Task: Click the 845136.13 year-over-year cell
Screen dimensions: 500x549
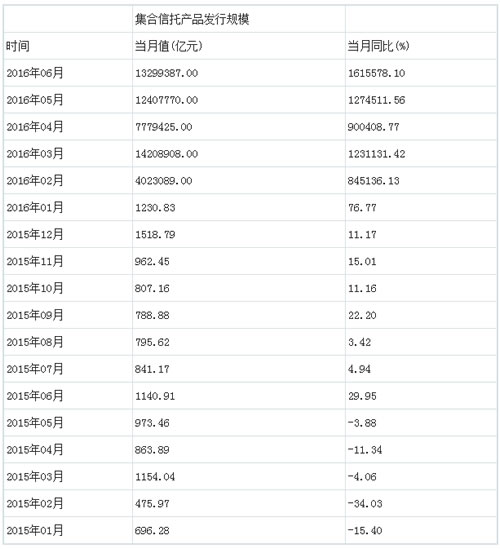Action: 374,181
